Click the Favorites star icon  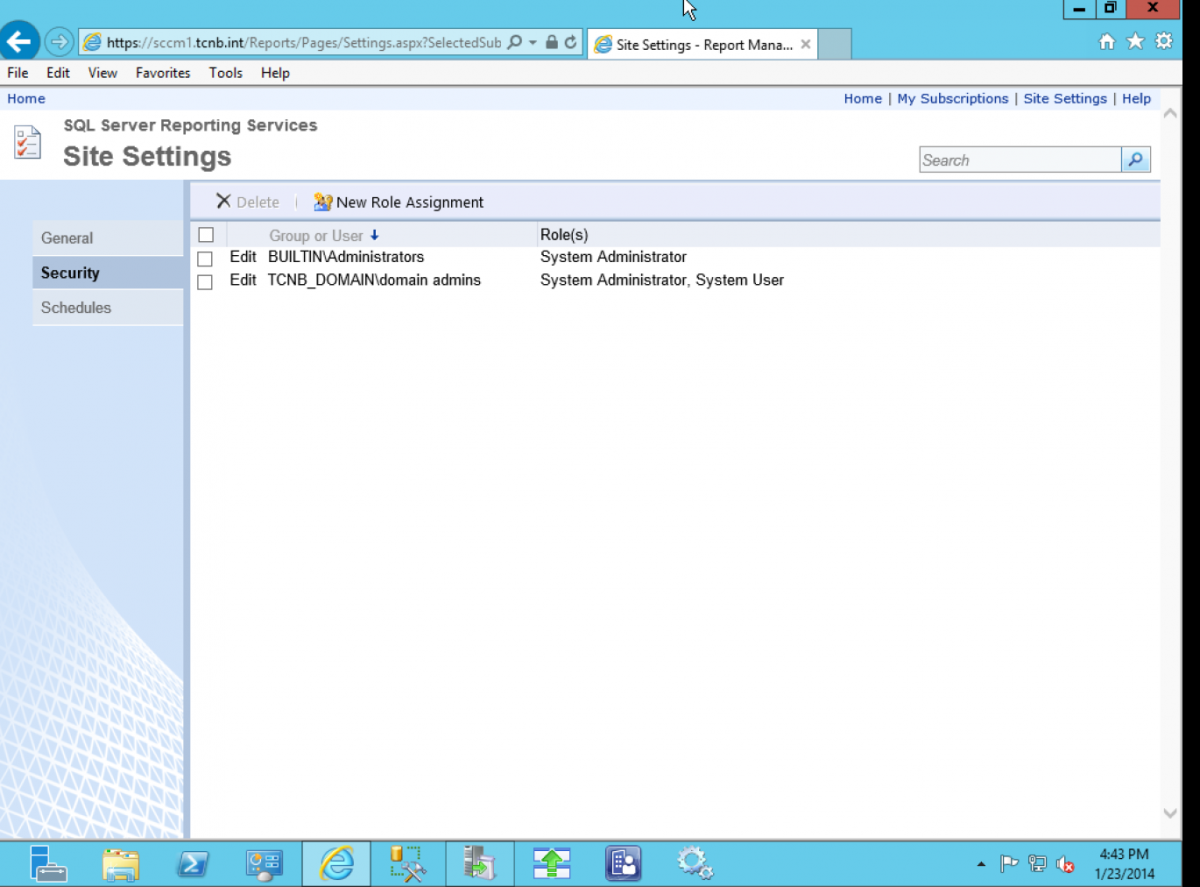pos(1135,42)
